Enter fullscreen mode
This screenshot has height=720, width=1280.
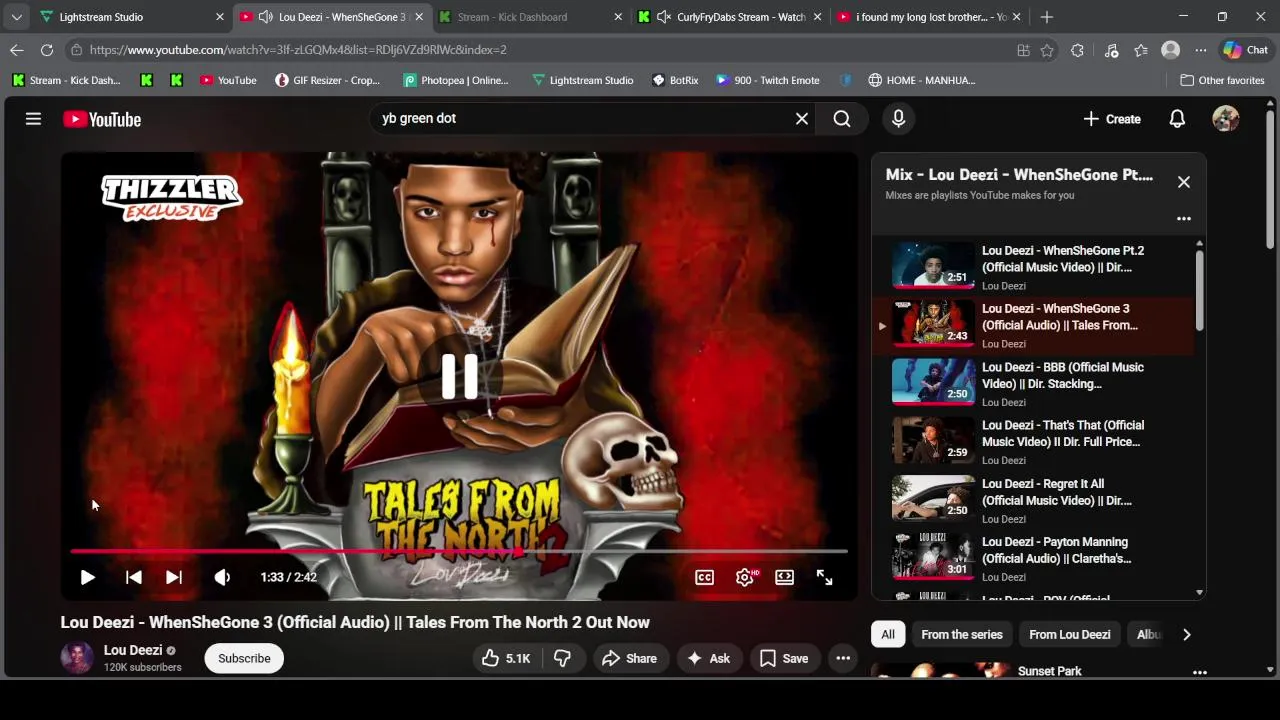824,577
